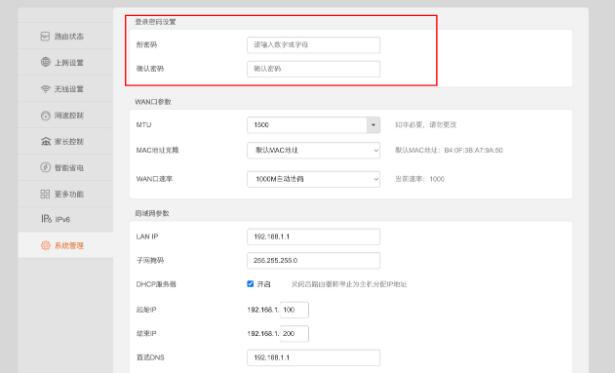Click the DHCP hint text about IP allocation
Screen dimensions: 615x373
tap(349, 284)
